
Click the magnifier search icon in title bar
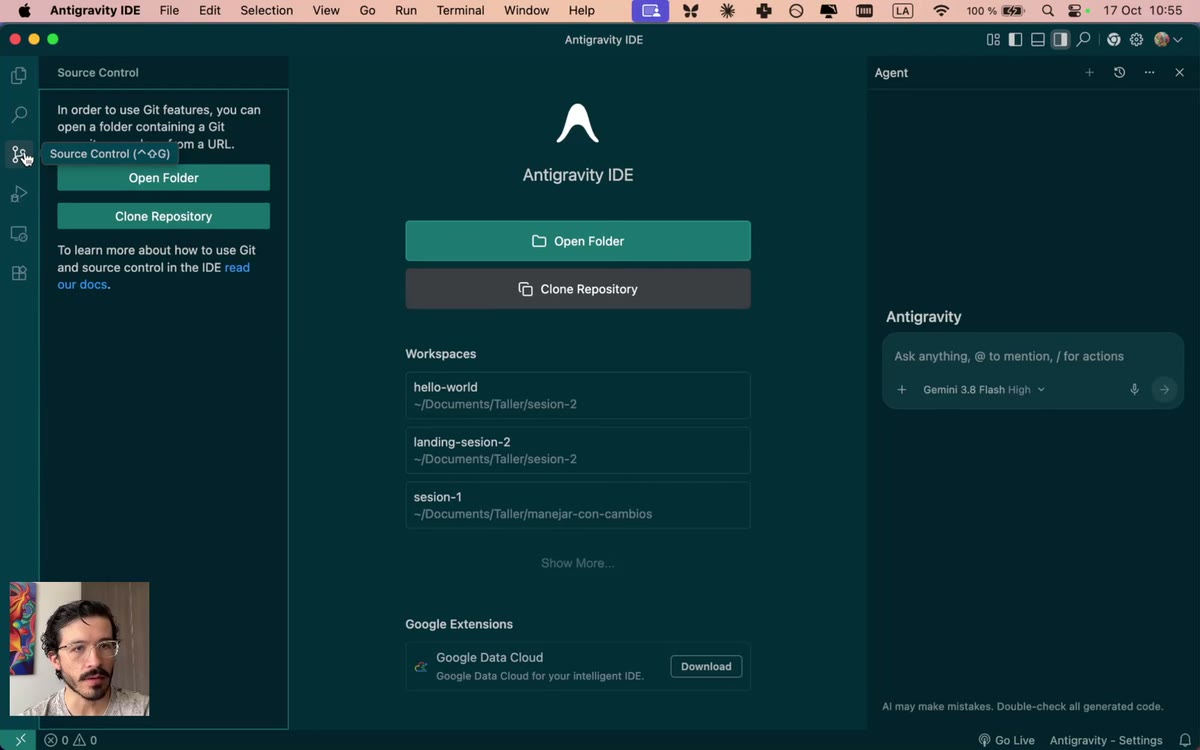tap(1083, 40)
